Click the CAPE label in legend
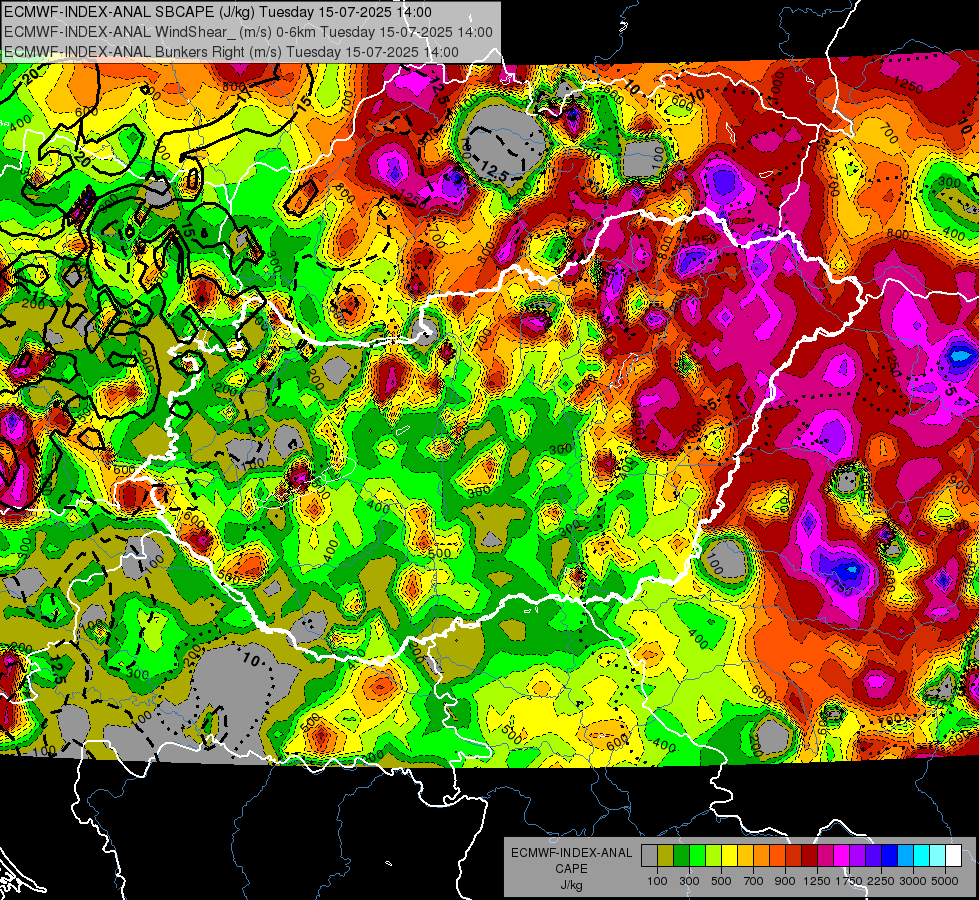 [x=571, y=869]
